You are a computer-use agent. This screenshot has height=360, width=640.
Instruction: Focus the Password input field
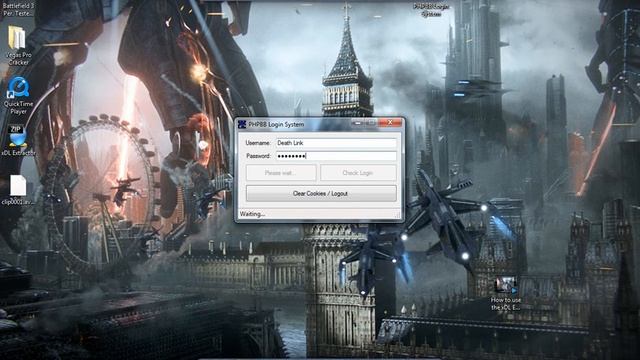click(336, 156)
